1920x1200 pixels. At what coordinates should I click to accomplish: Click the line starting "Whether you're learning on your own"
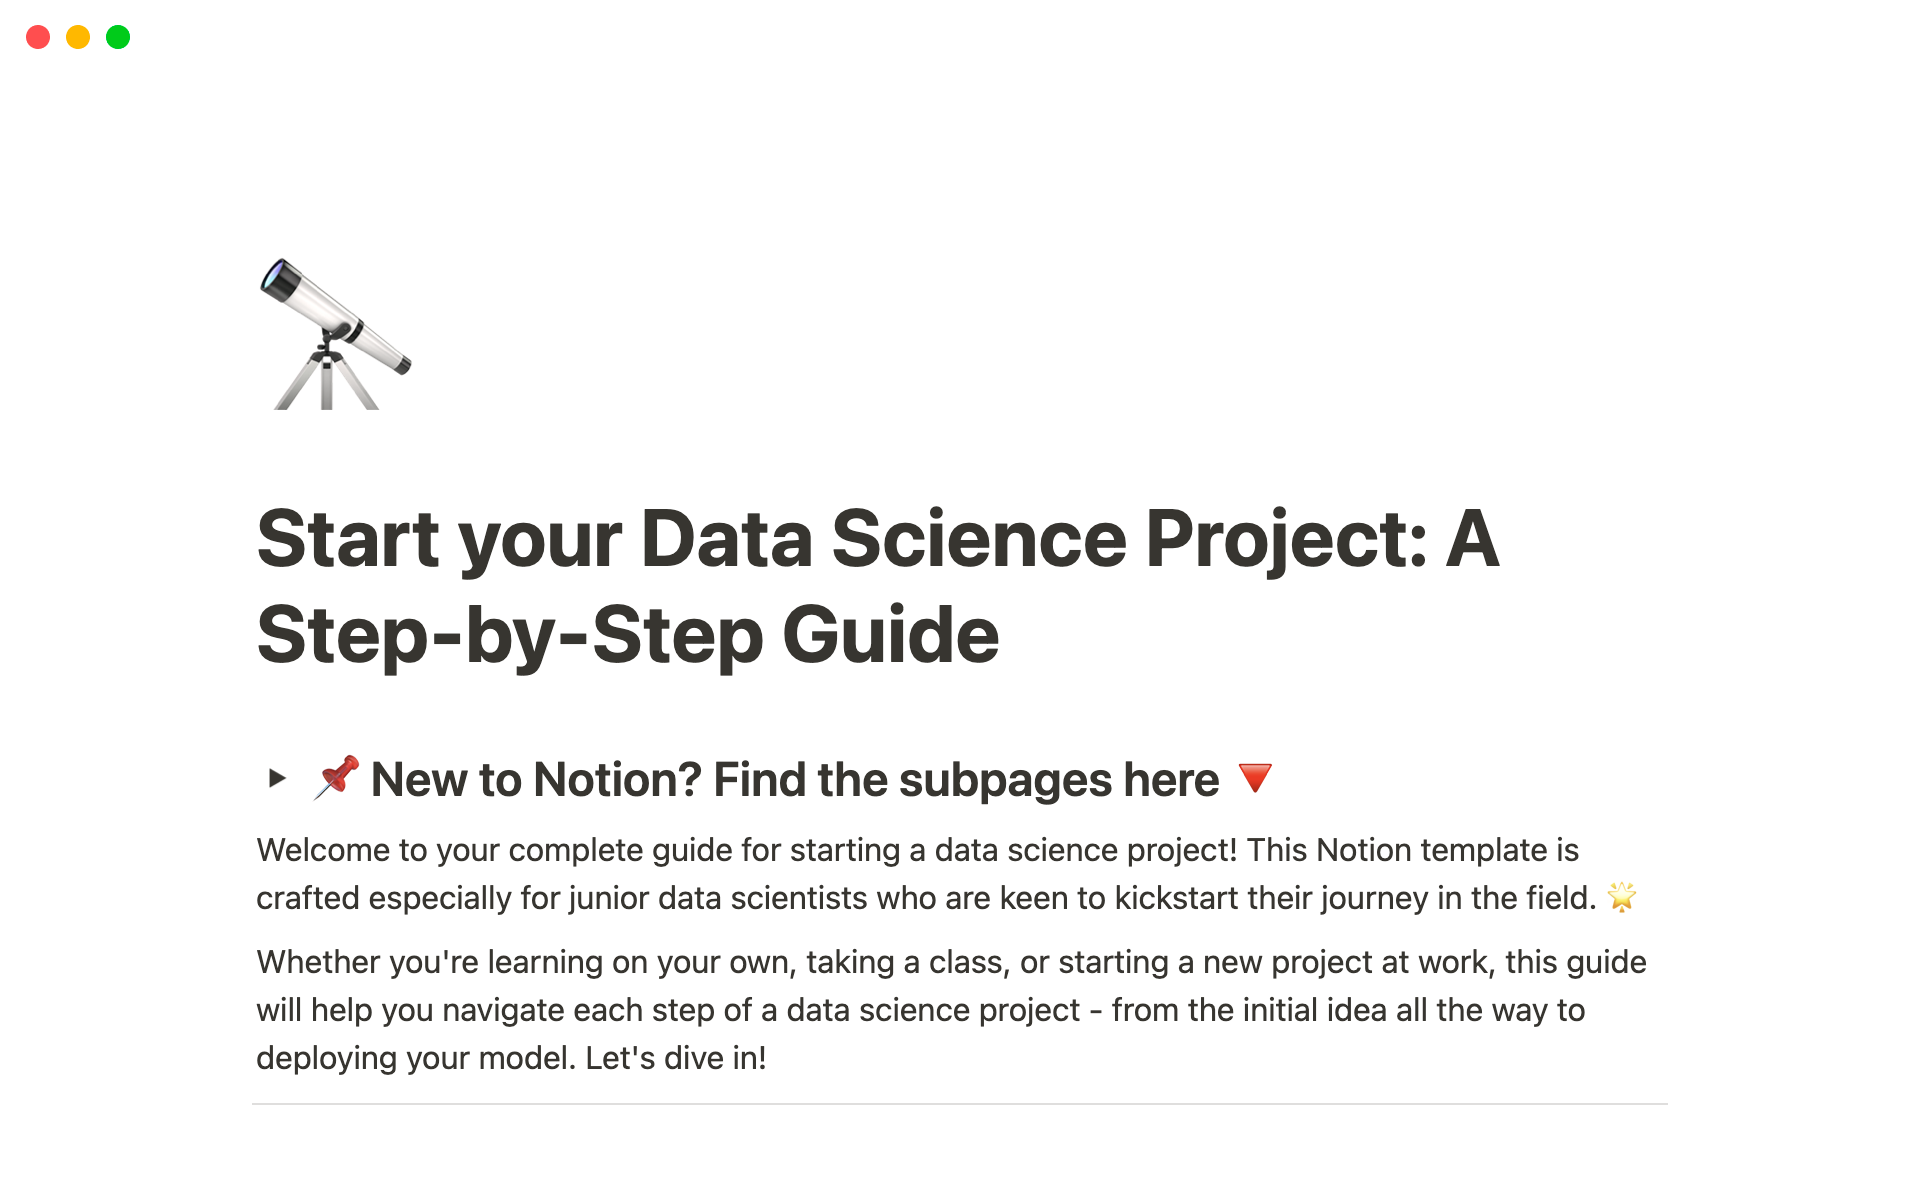point(950,962)
